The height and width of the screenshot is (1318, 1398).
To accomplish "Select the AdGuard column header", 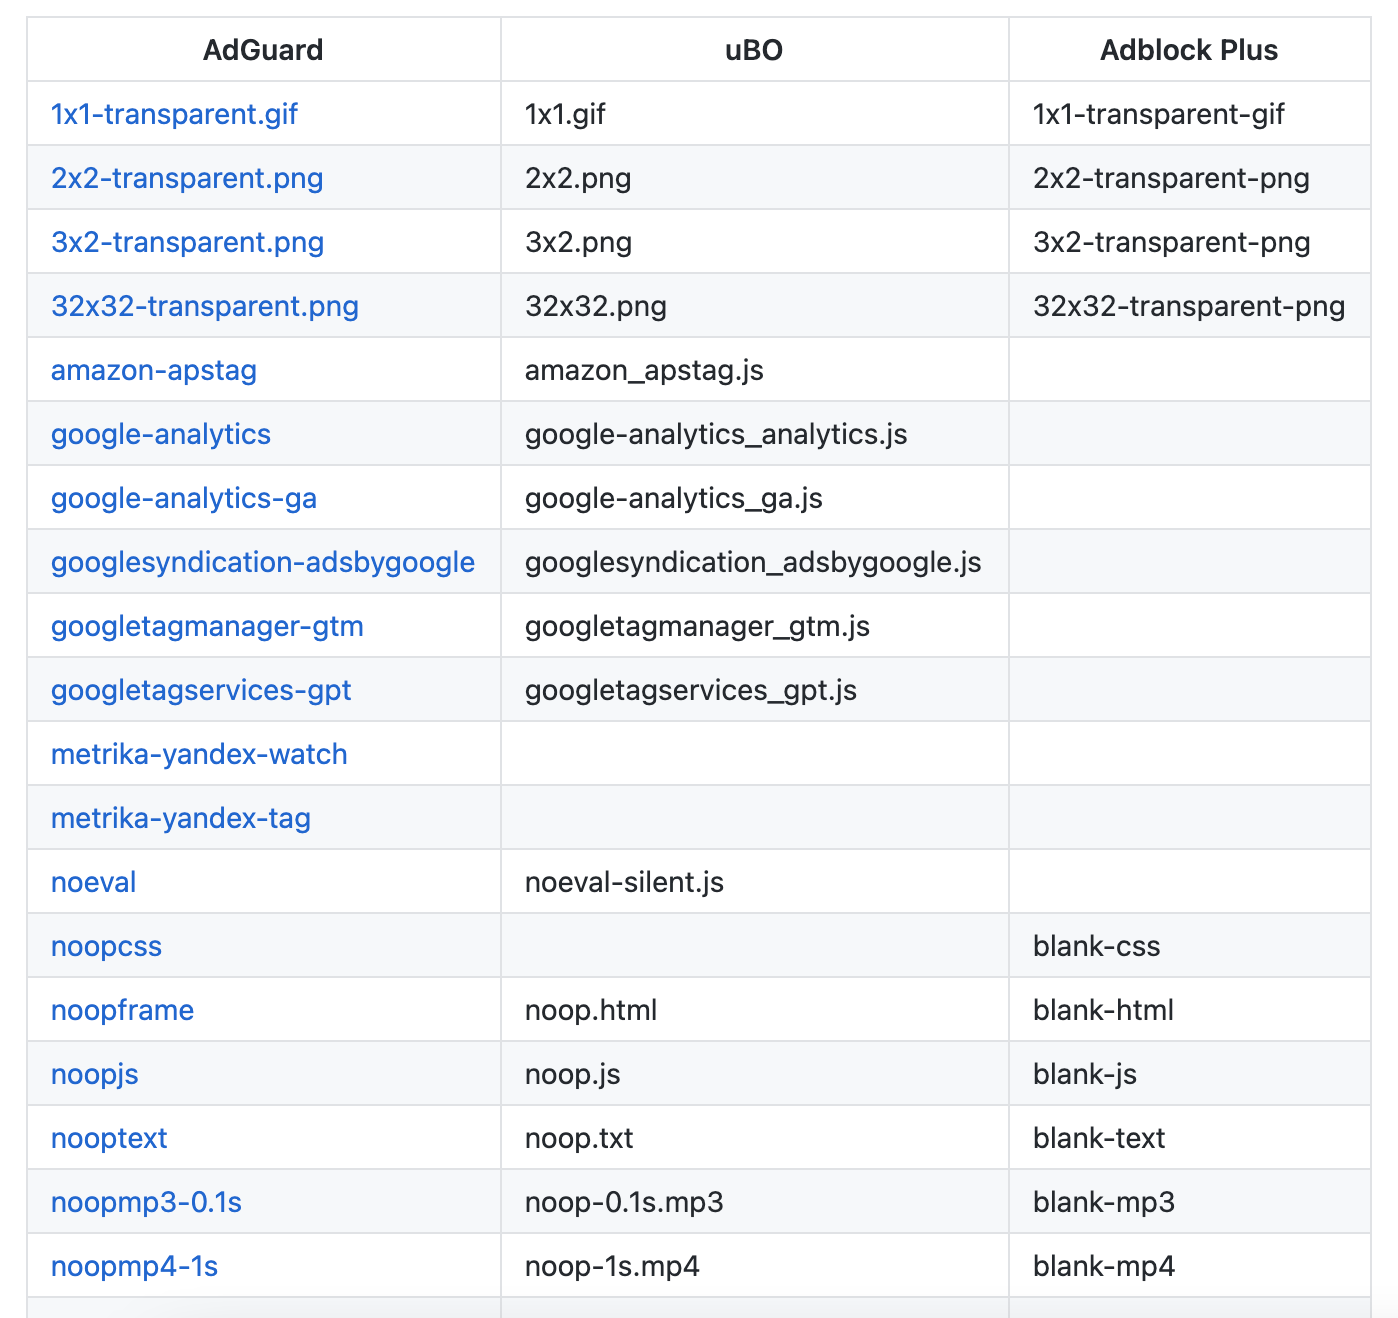I will tap(262, 50).
